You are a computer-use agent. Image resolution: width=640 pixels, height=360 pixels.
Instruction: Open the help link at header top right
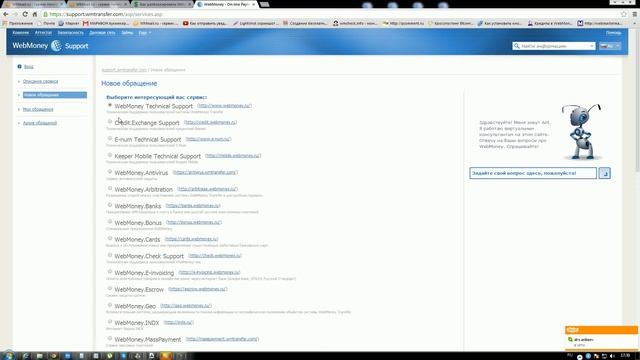[x=613, y=33]
